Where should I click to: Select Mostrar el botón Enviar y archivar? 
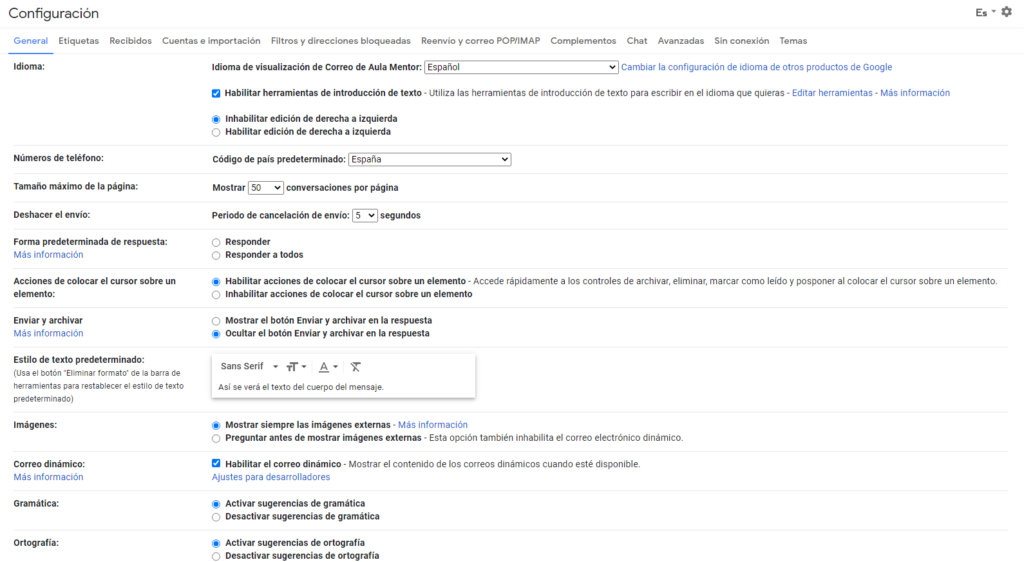pyautogui.click(x=216, y=321)
